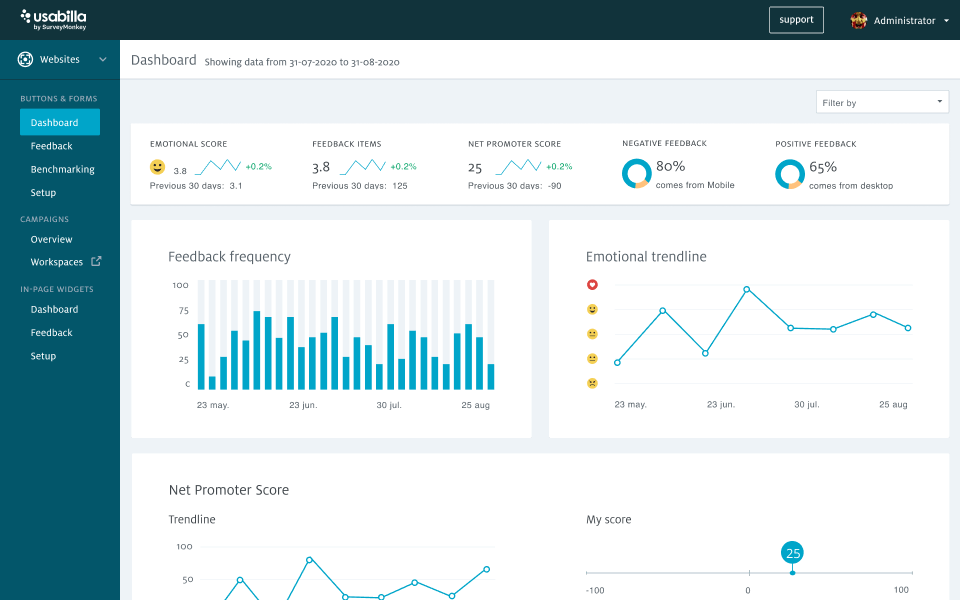Click the sad face icon on Emotional trendline axis
Viewport: 960px width, 600px height.
(x=592, y=383)
